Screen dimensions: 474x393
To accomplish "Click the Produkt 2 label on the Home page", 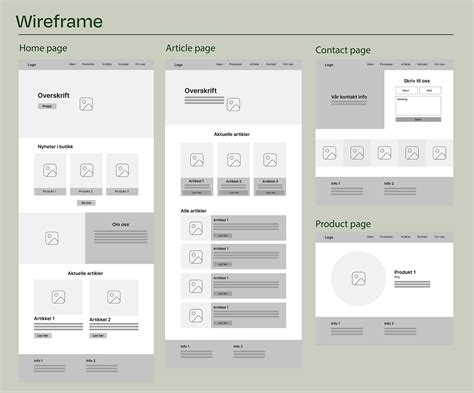I will (86, 192).
